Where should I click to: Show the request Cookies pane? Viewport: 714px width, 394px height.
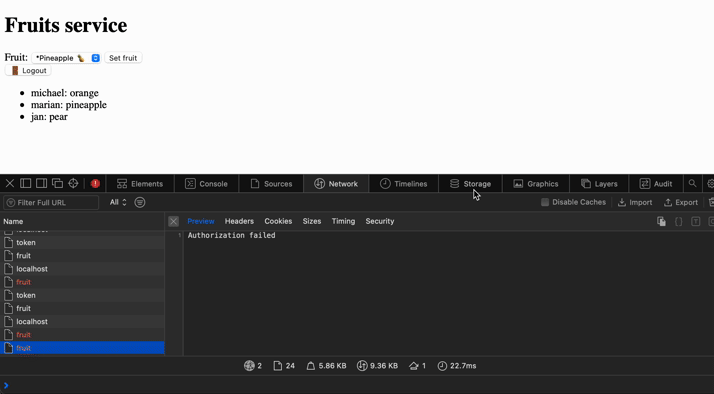pos(278,221)
